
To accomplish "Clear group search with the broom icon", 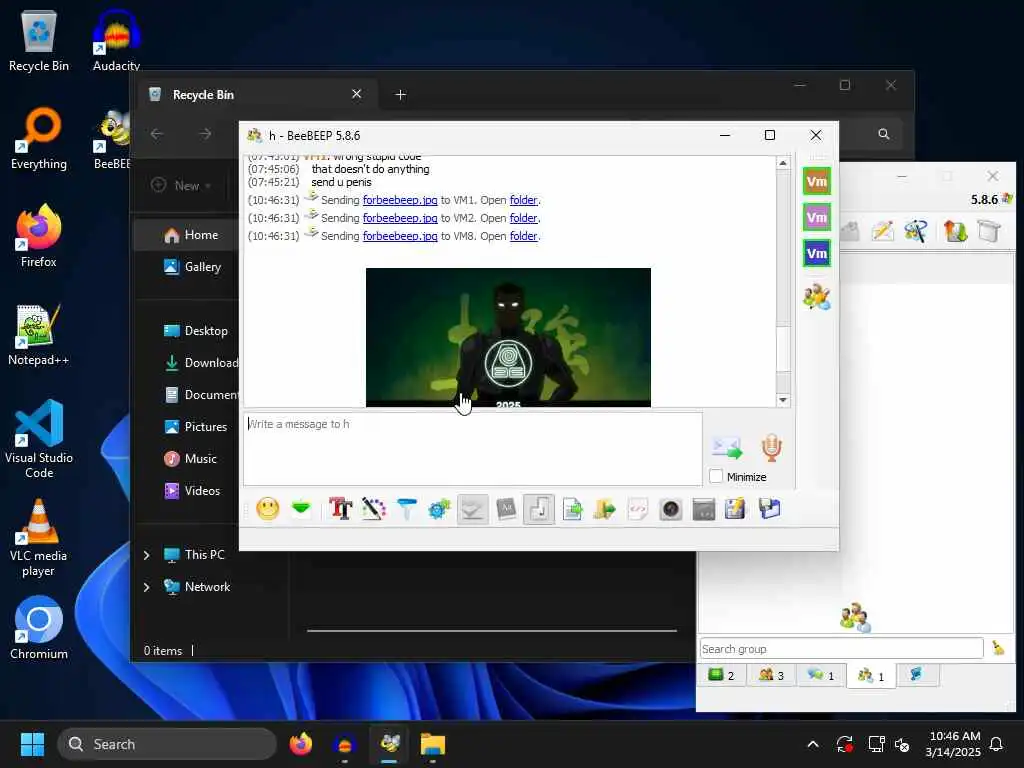I will tap(999, 648).
